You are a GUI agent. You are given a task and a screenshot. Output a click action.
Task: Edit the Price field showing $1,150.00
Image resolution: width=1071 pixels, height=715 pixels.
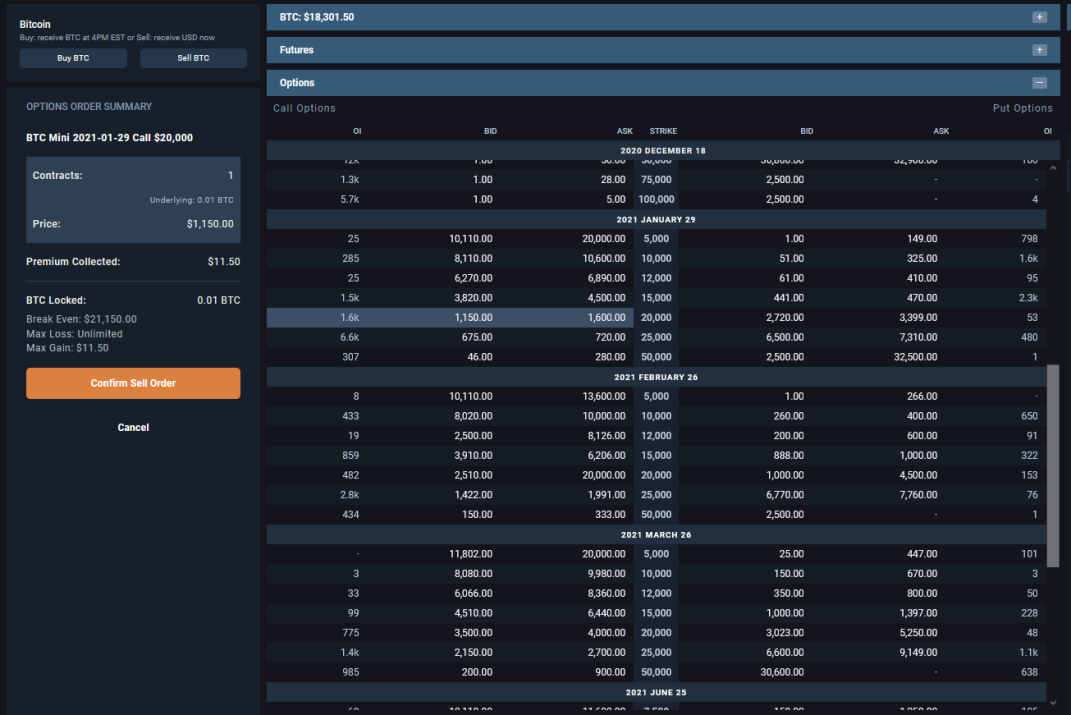click(x=133, y=224)
